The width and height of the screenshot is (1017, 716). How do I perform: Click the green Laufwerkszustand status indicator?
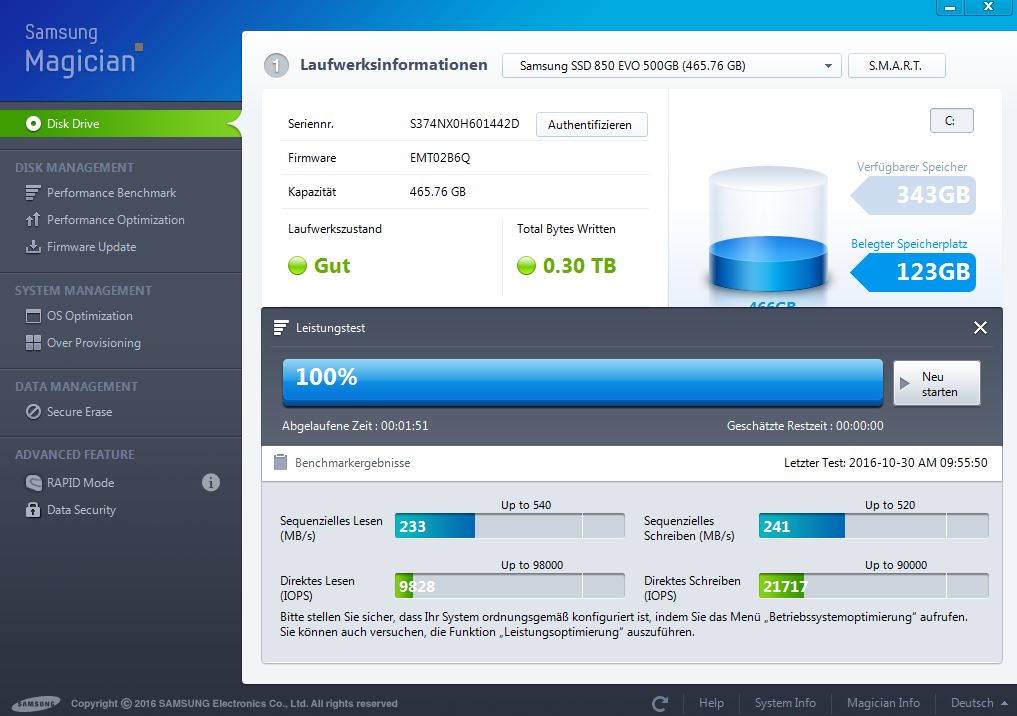point(297,265)
